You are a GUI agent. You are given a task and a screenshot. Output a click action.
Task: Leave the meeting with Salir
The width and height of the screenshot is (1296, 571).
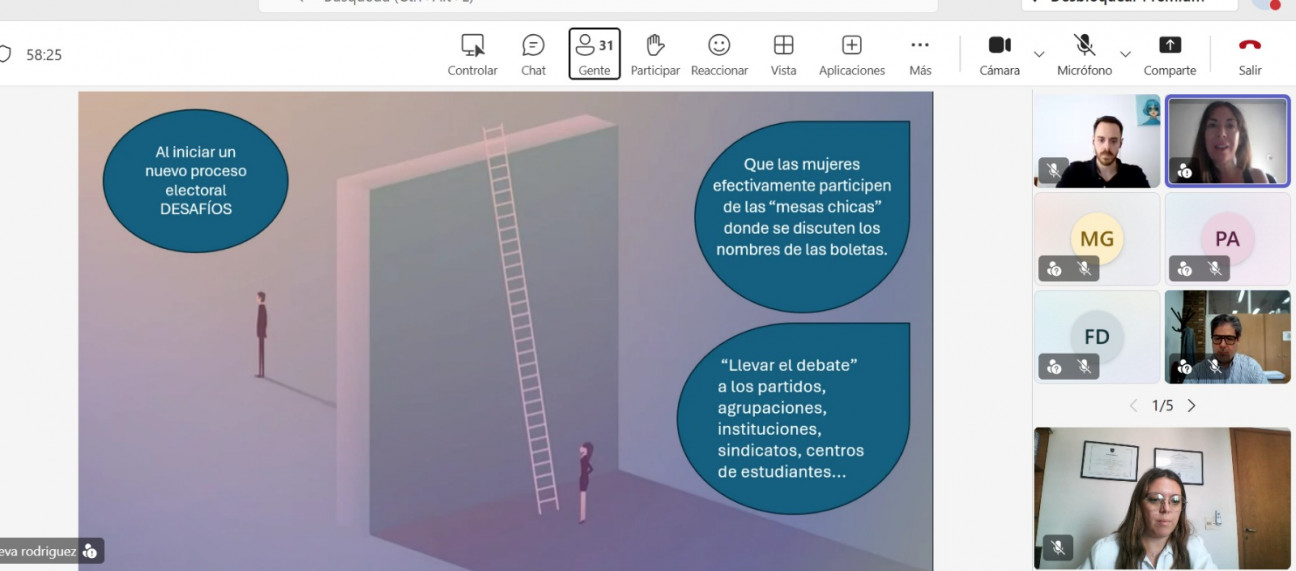(1250, 54)
